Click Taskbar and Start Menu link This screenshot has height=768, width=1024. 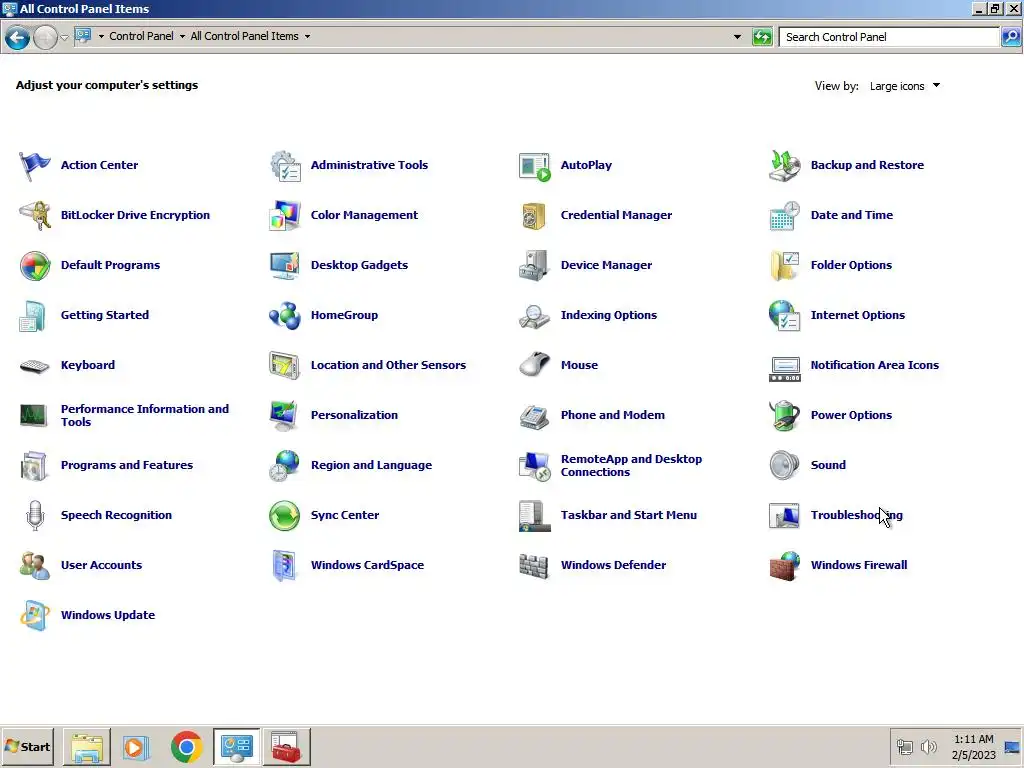tap(628, 515)
